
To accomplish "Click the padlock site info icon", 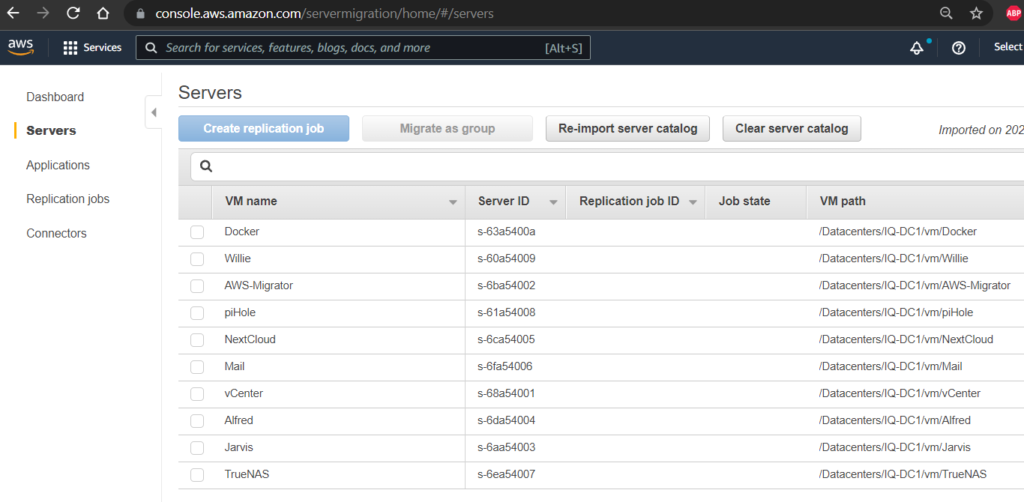I will pos(138,13).
